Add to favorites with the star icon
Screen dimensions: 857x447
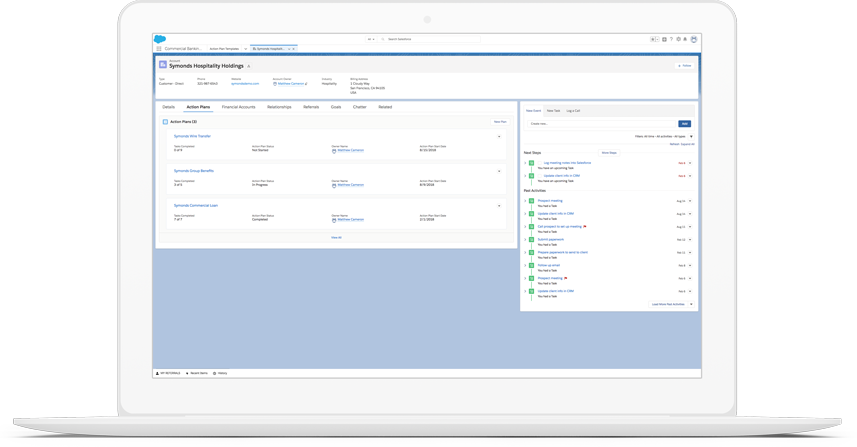652,39
